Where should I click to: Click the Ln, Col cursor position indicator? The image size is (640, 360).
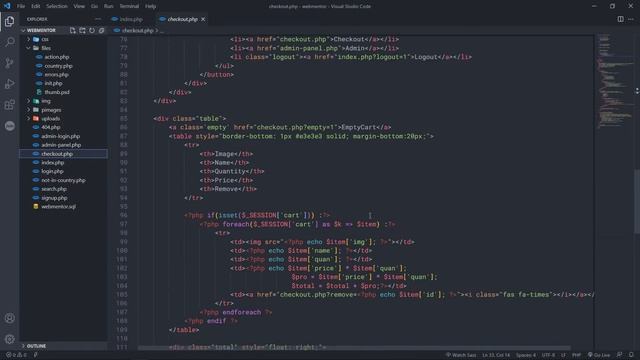[x=496, y=355]
